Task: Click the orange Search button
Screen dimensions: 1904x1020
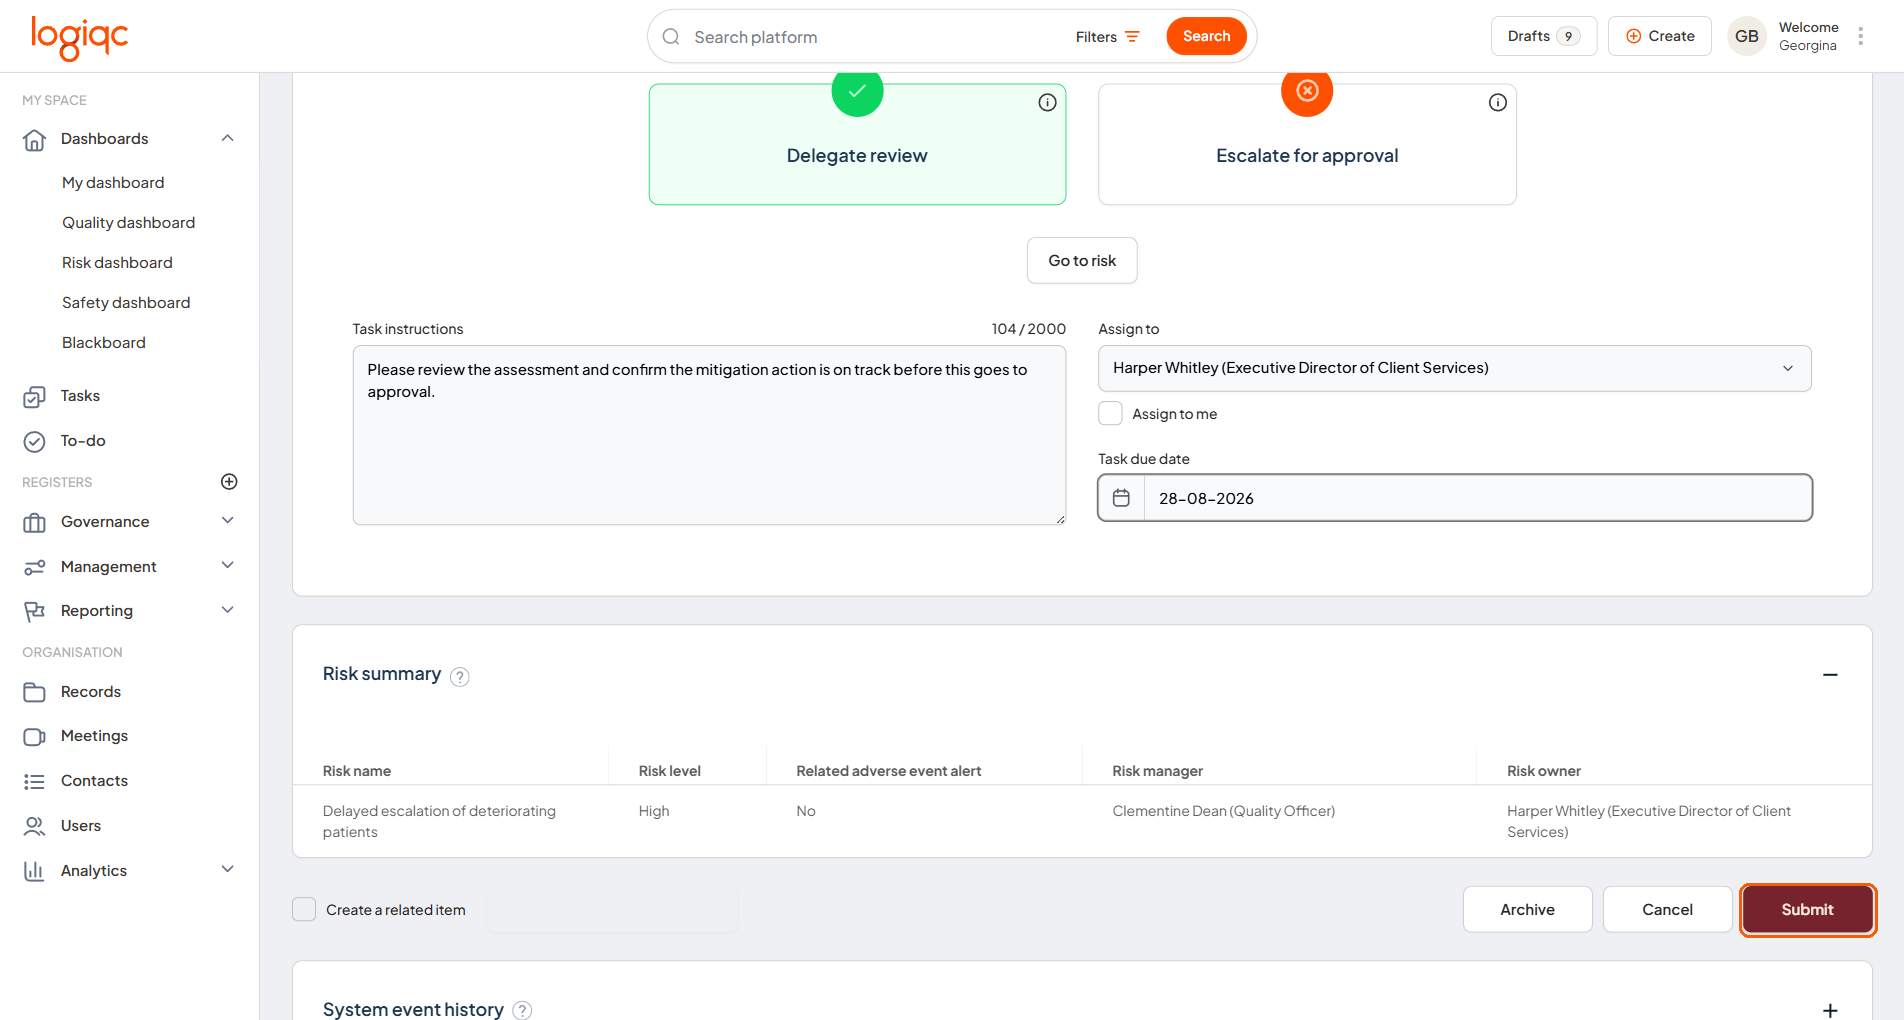Action: 1206,36
